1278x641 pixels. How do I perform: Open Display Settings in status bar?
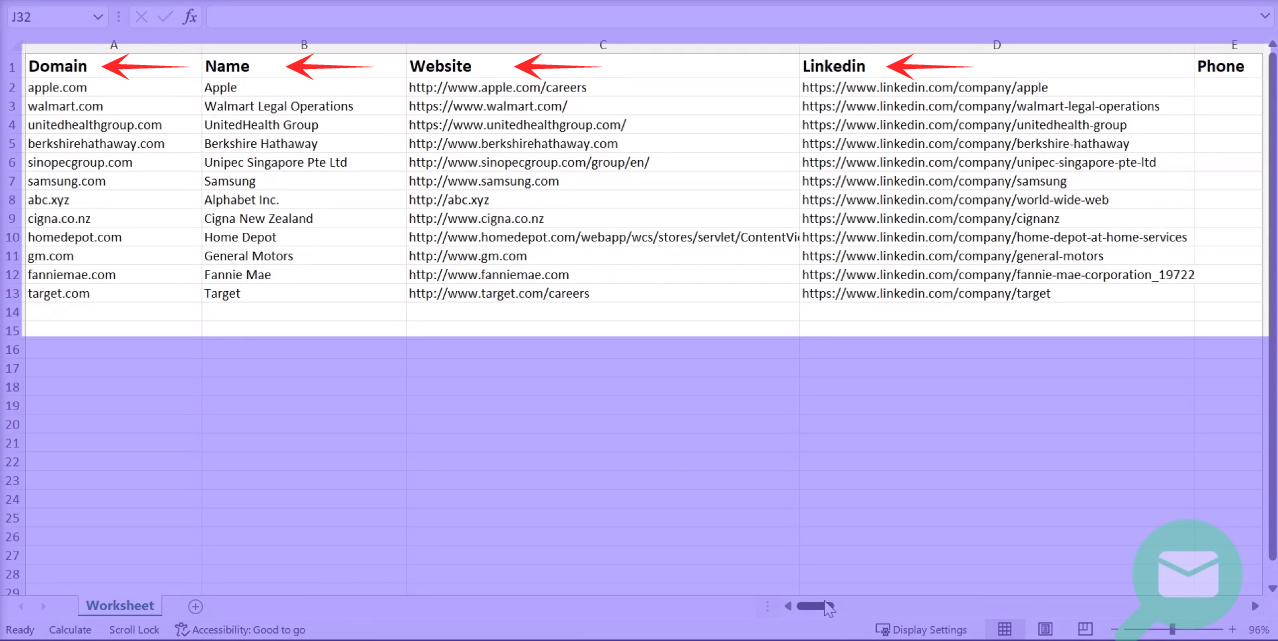point(921,630)
